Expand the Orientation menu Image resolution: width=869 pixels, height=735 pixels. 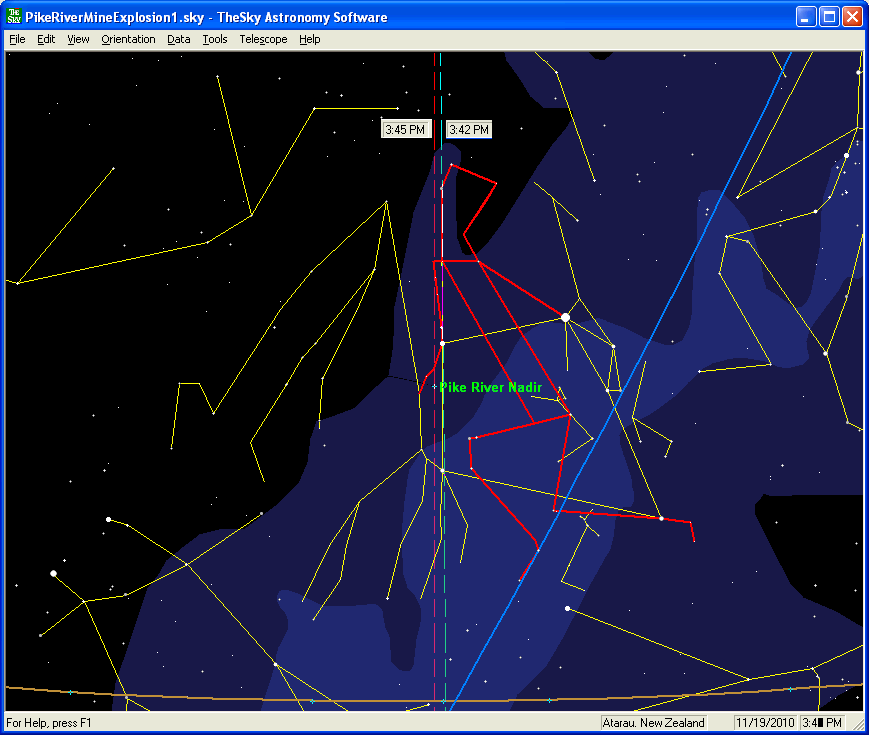tap(128, 39)
